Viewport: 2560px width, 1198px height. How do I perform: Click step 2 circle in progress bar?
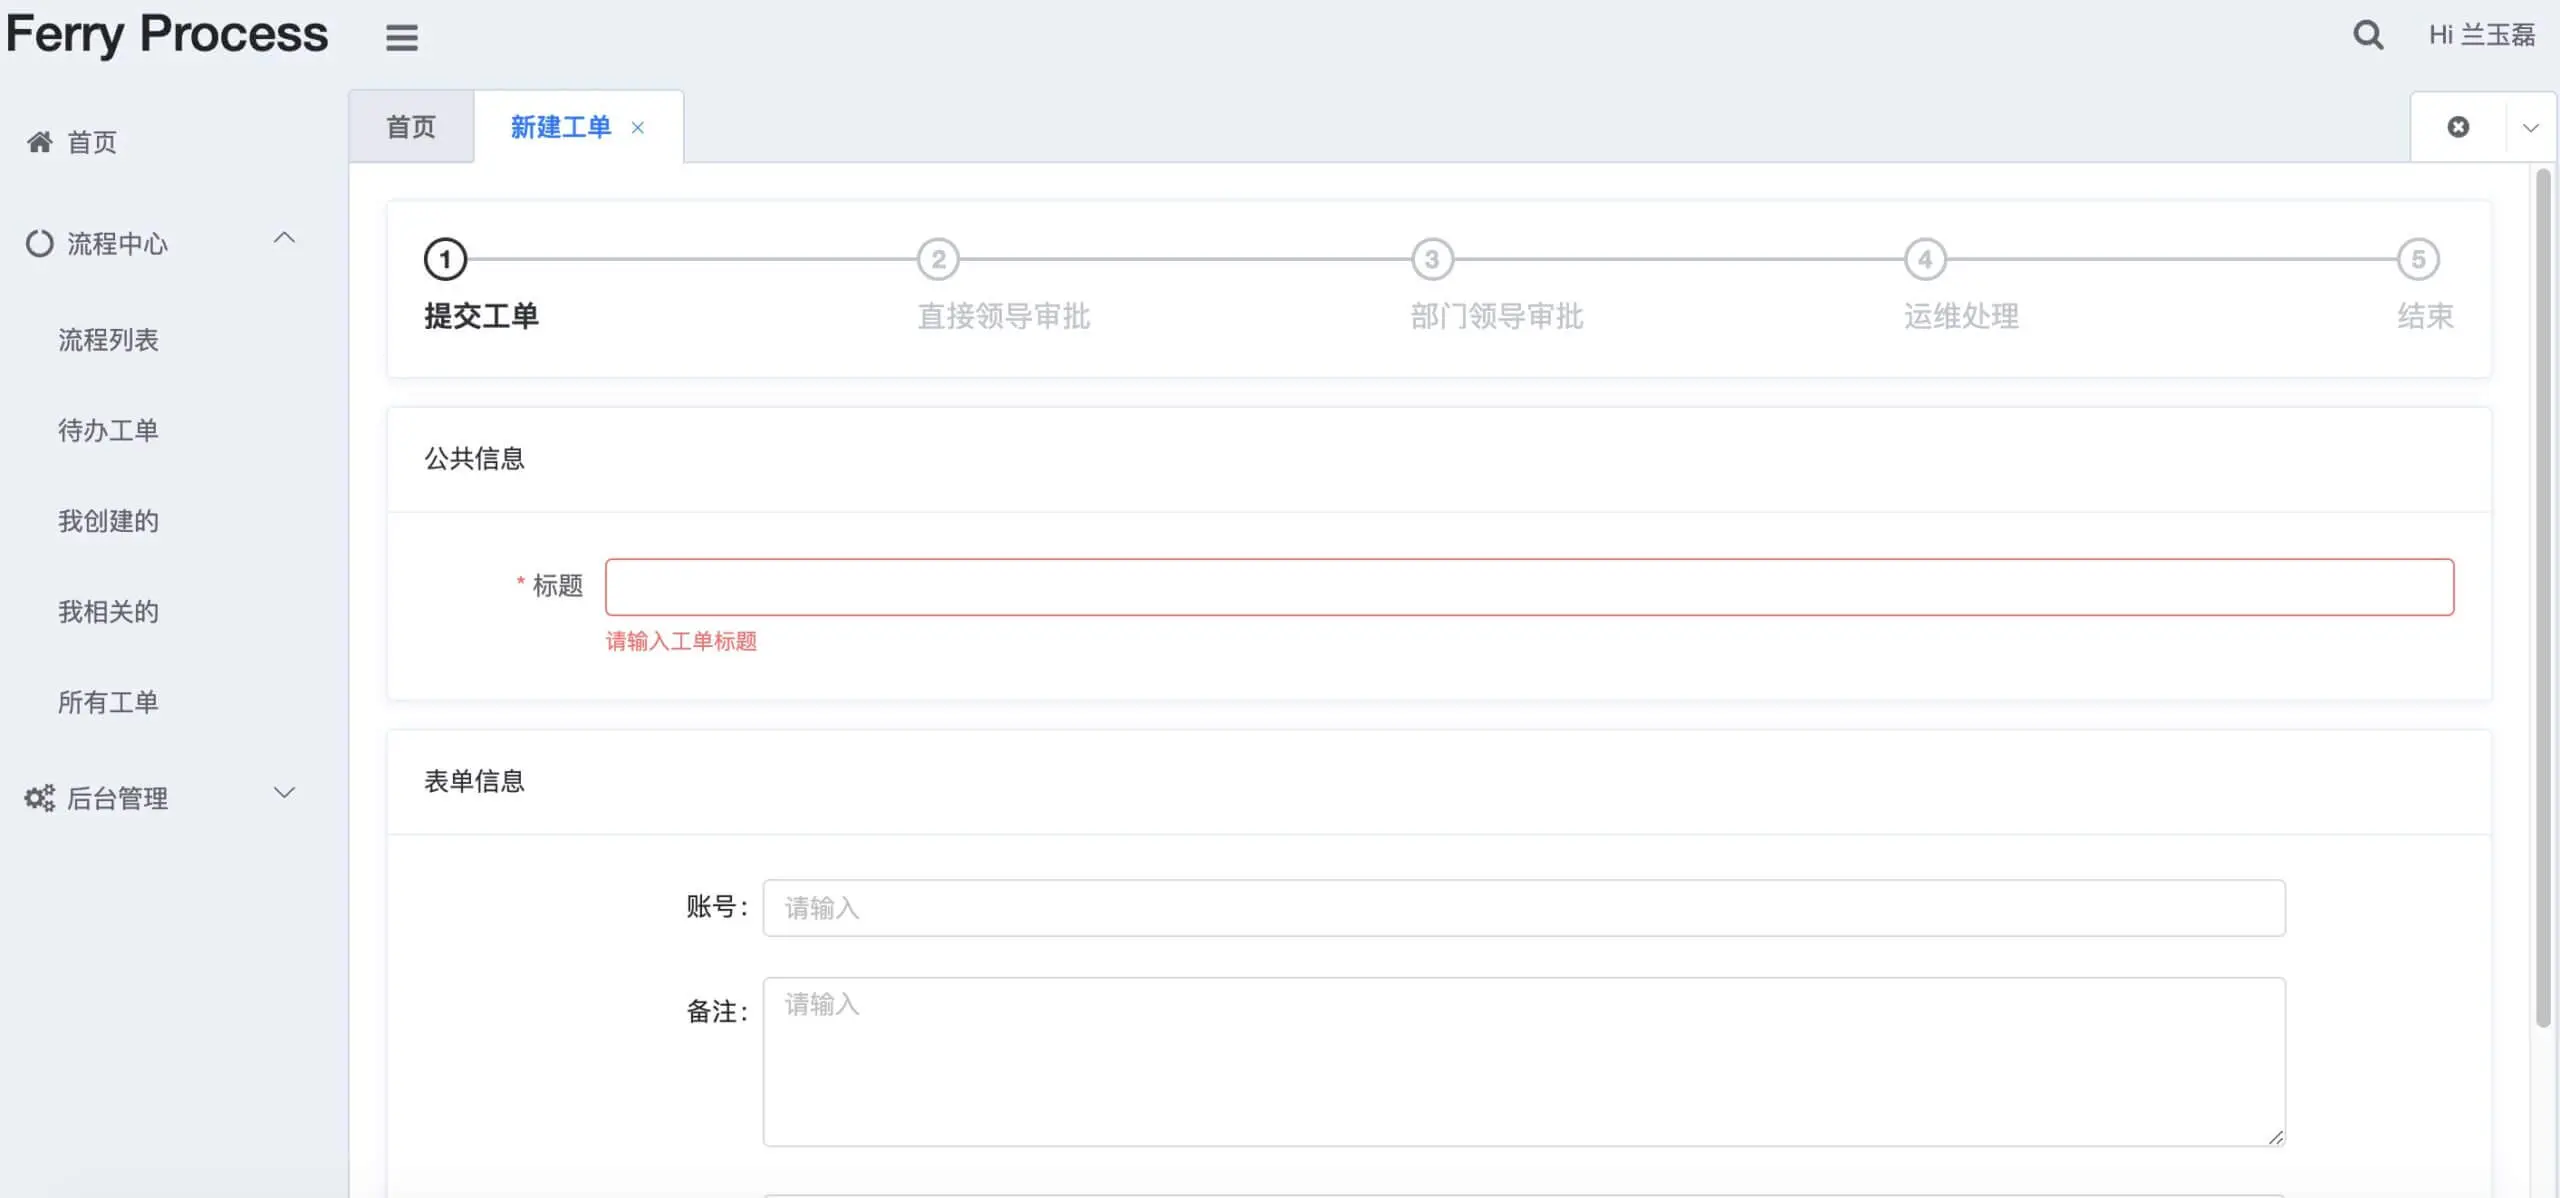point(938,260)
